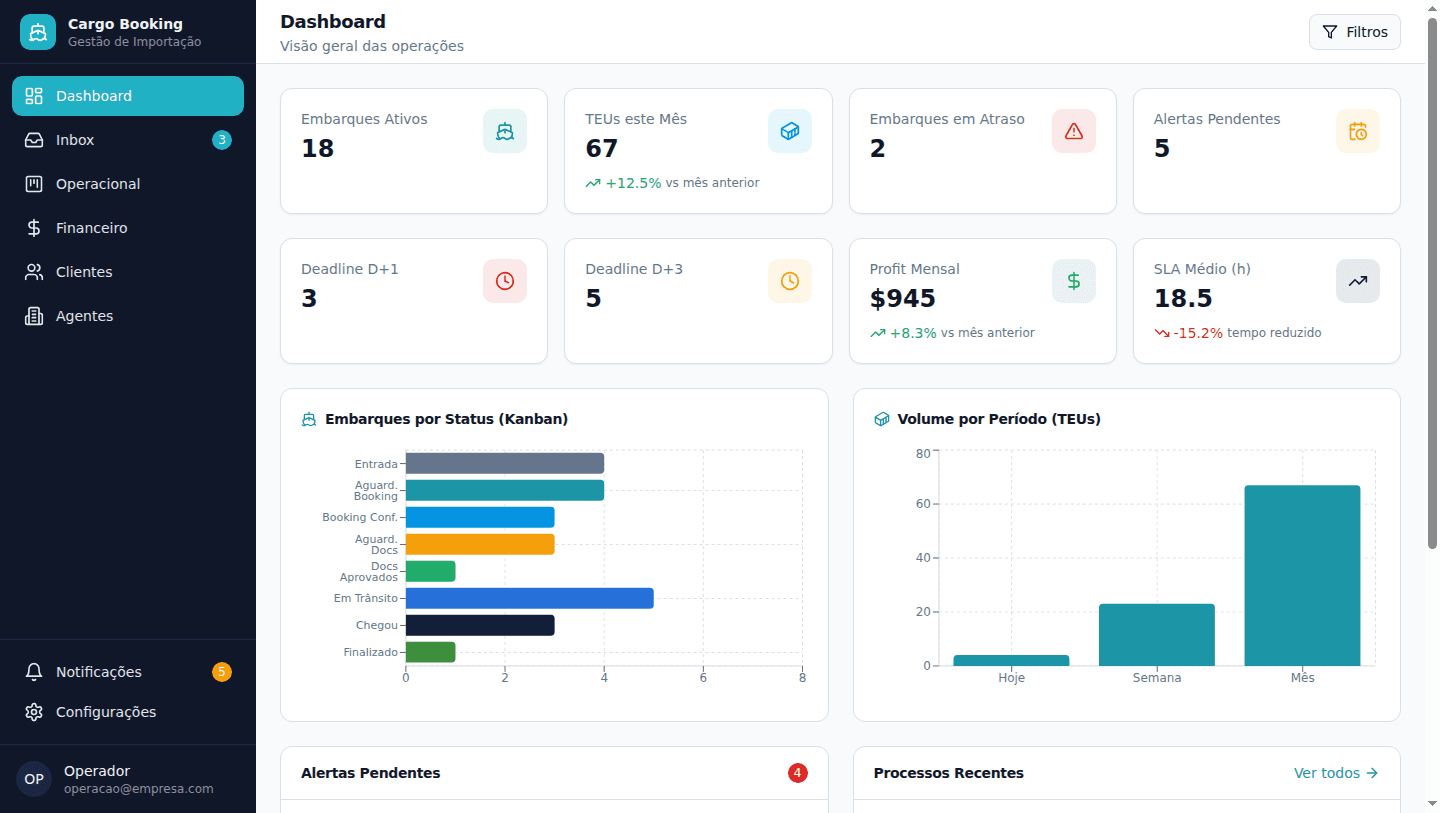Screen dimensions: 1440x813
Task: Click the Inbox badge showing 3
Action: coord(222,140)
